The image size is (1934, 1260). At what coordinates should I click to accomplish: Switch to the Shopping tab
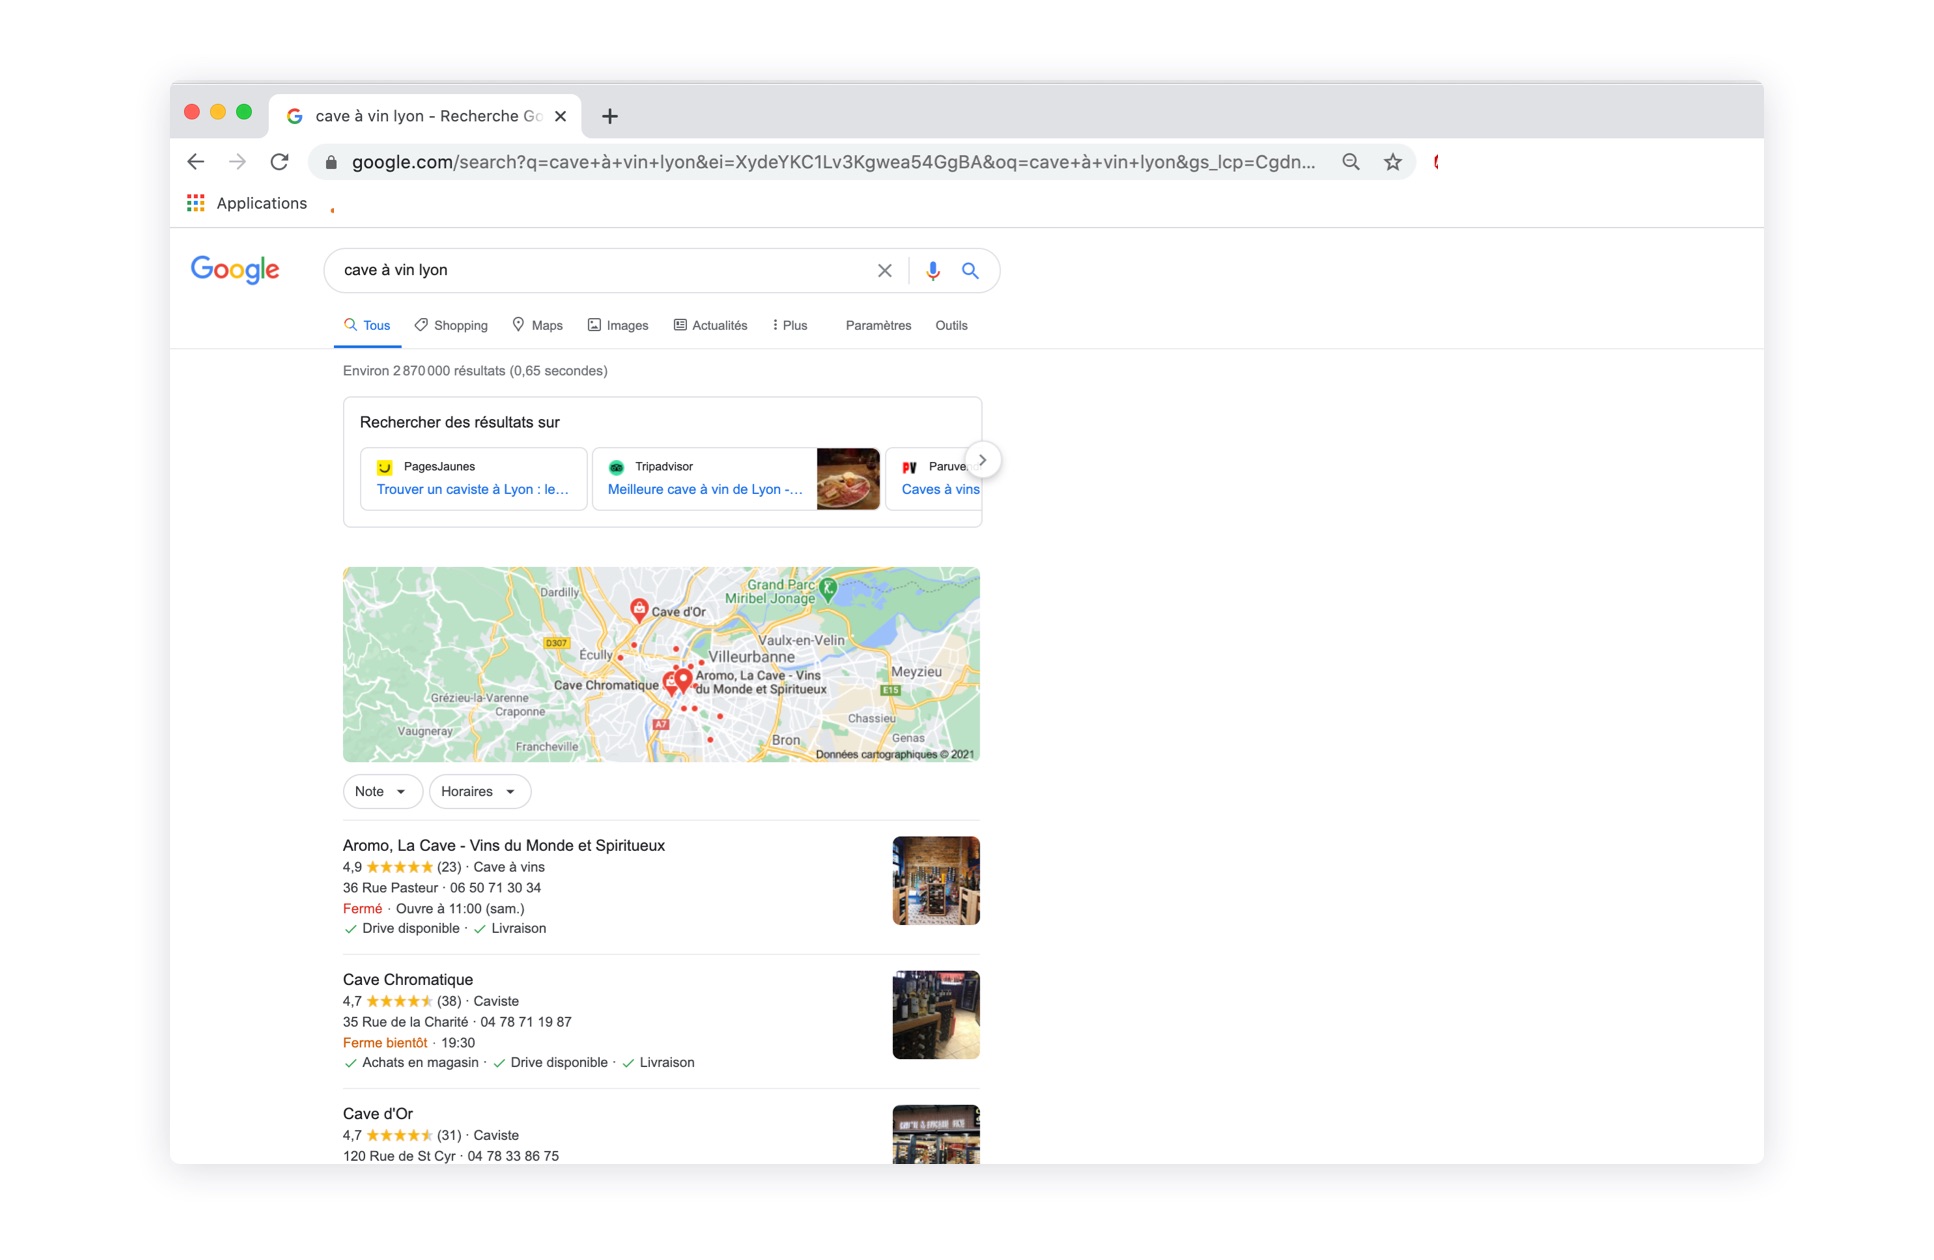451,325
